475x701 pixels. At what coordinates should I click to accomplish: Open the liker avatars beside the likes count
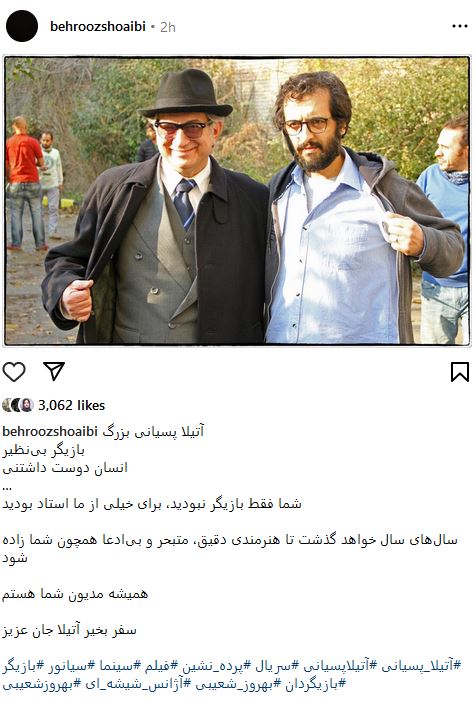(x=18, y=405)
